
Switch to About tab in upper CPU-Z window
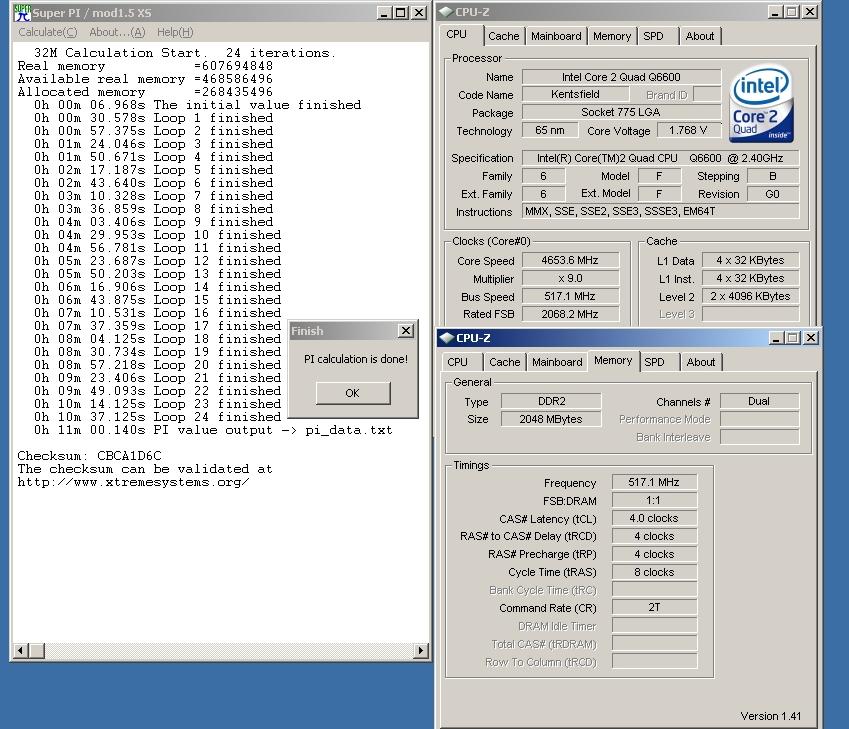700,36
